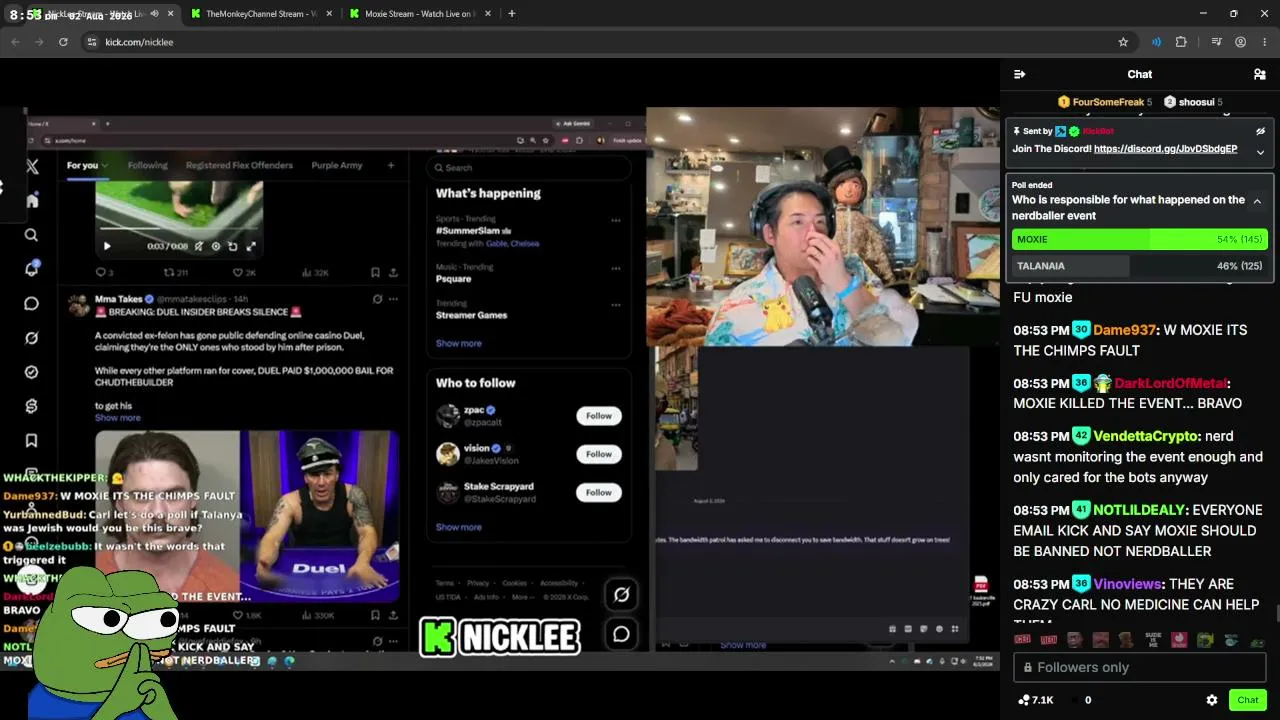Select the TALANAIA poll result bar

pos(1140,266)
